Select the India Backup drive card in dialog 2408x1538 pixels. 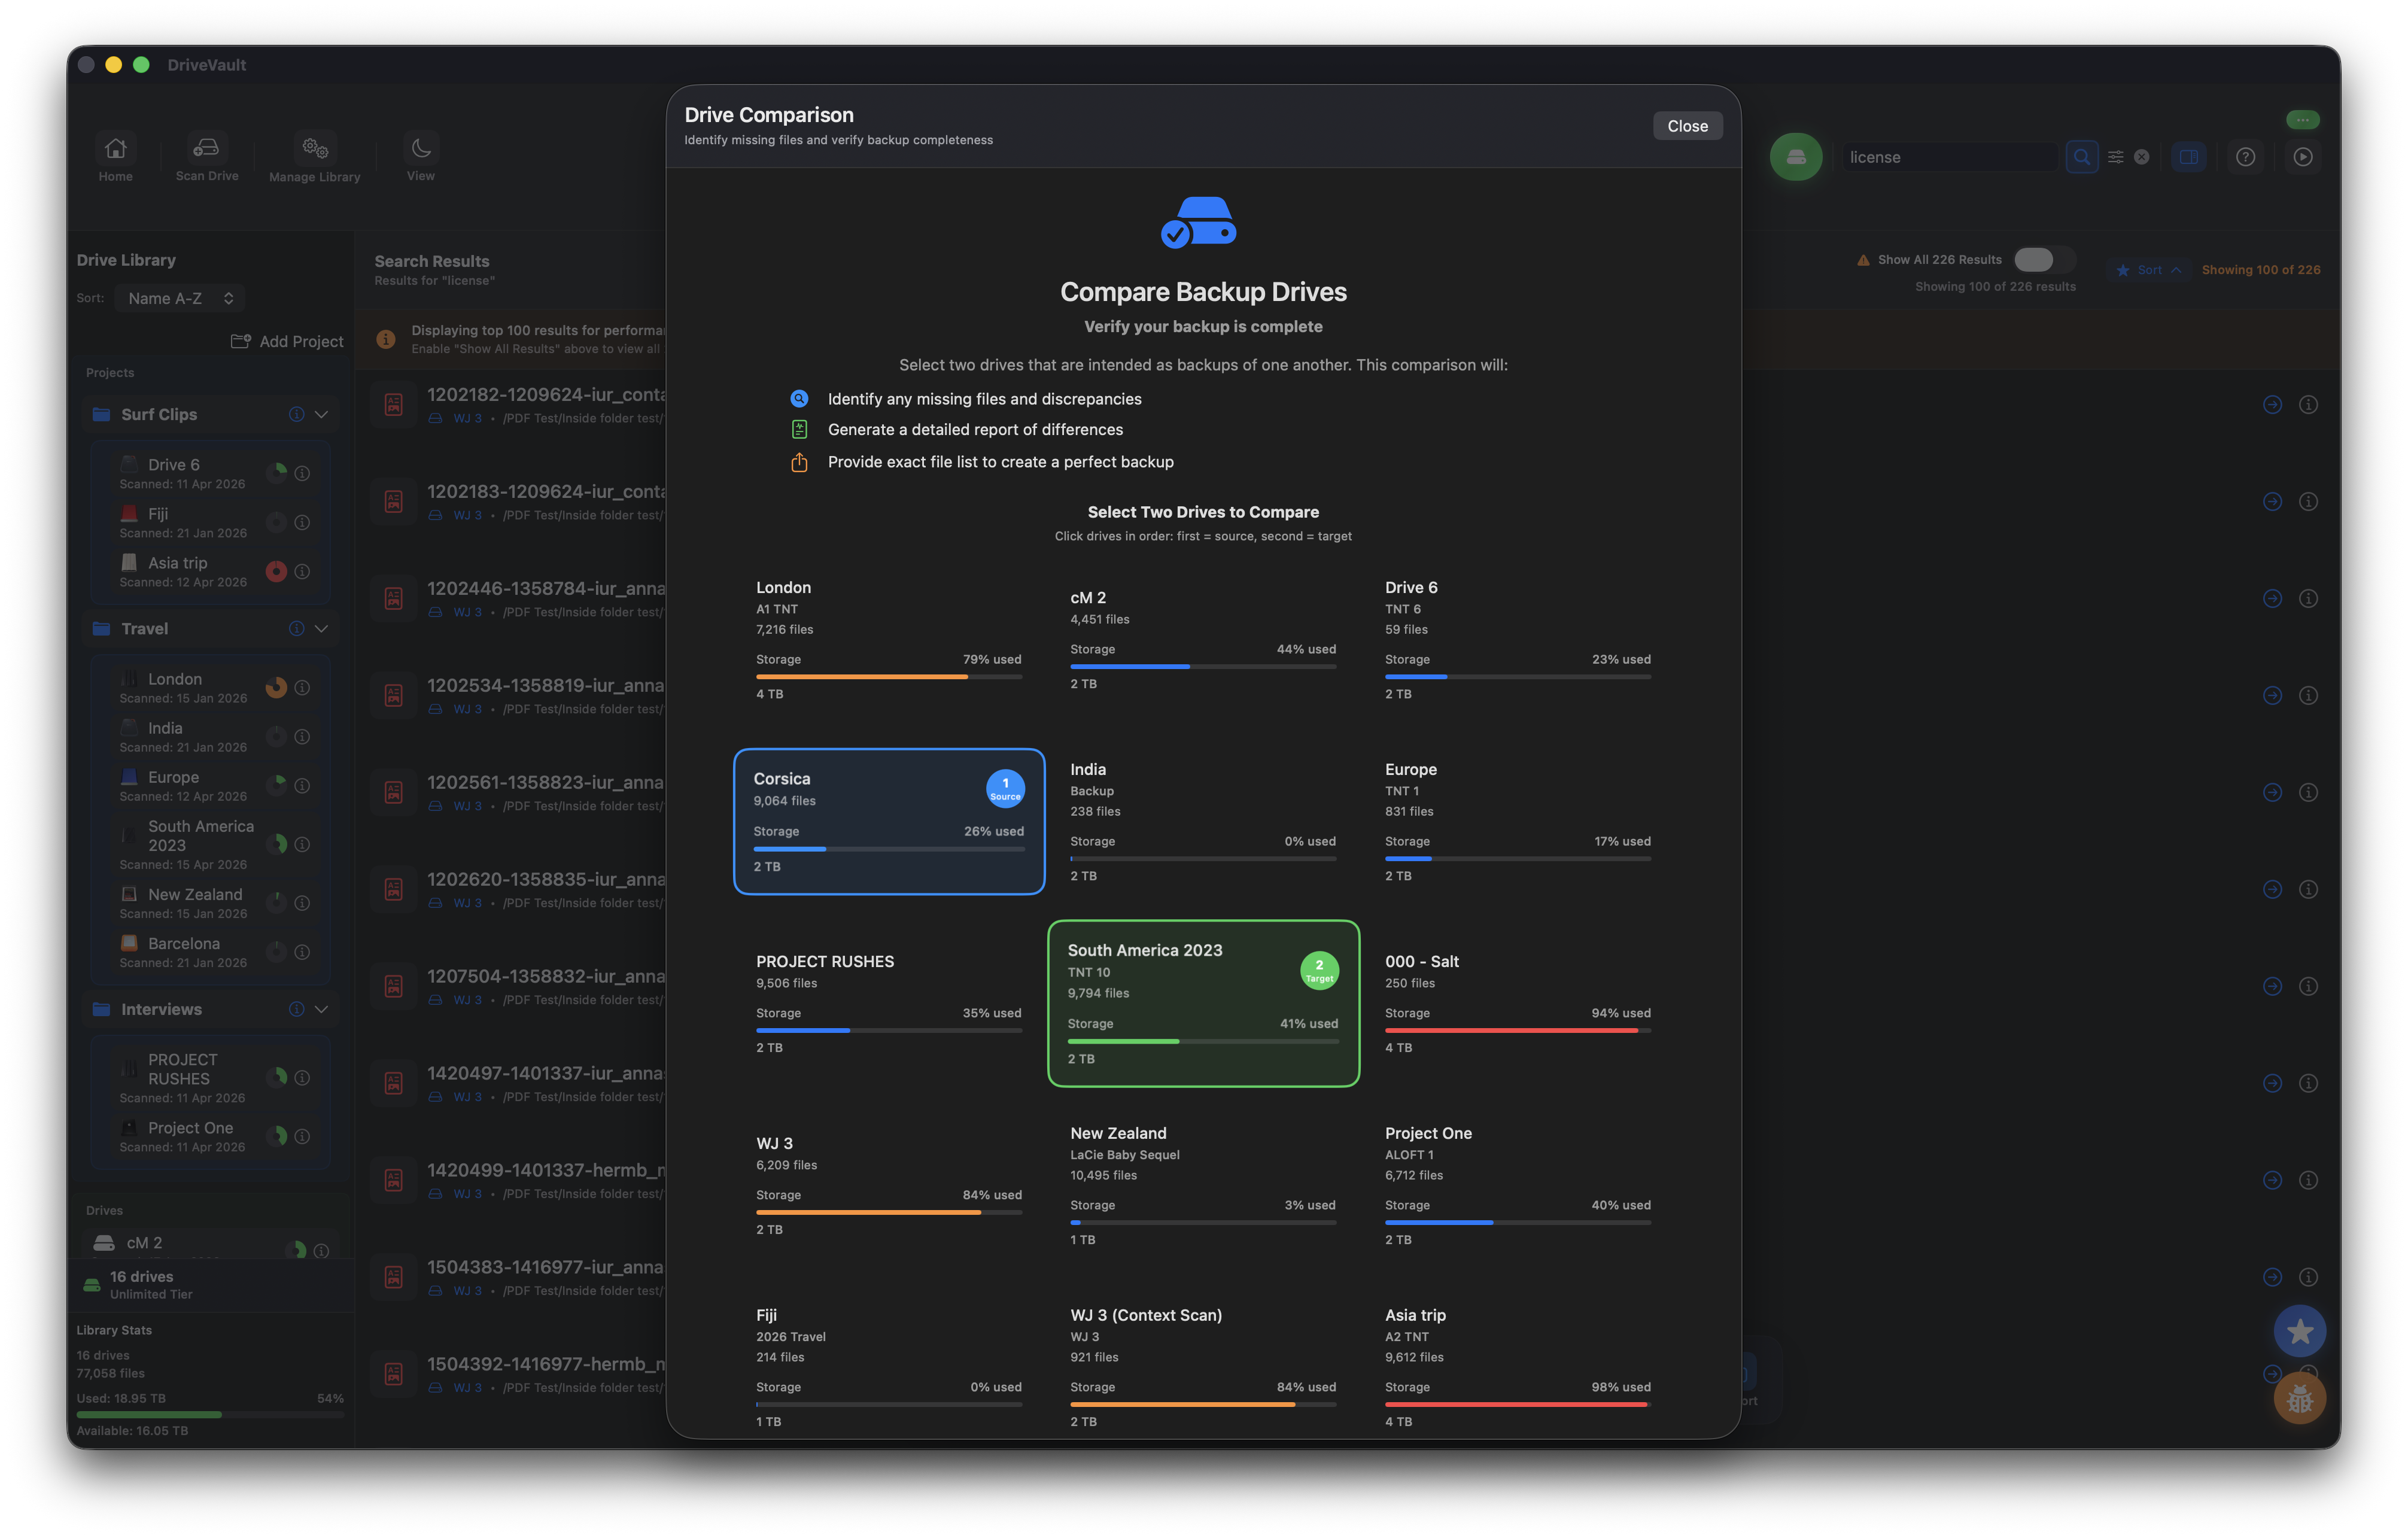(1203, 821)
